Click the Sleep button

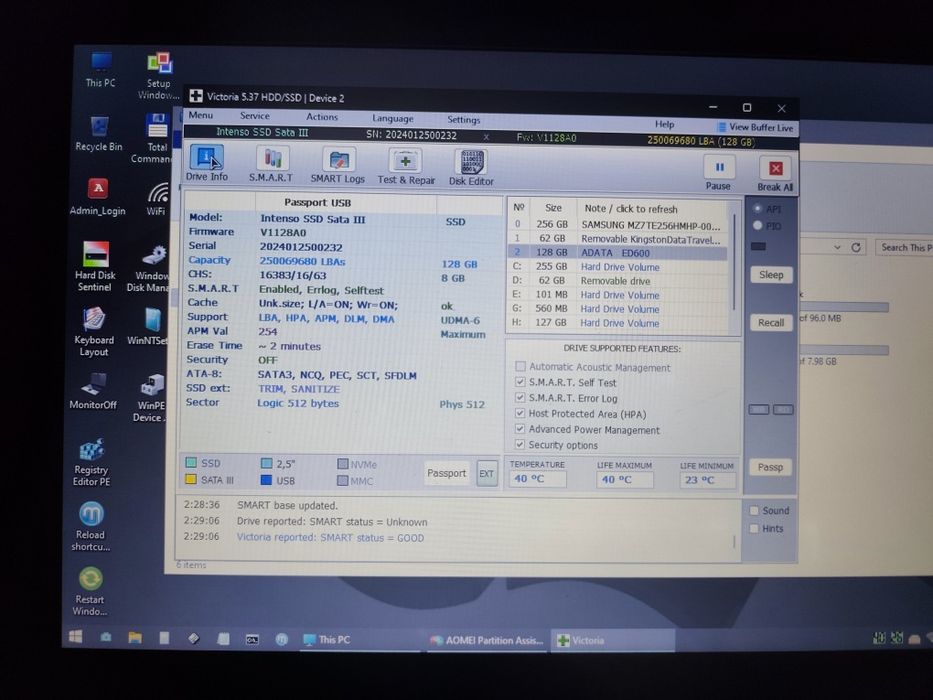(x=771, y=274)
